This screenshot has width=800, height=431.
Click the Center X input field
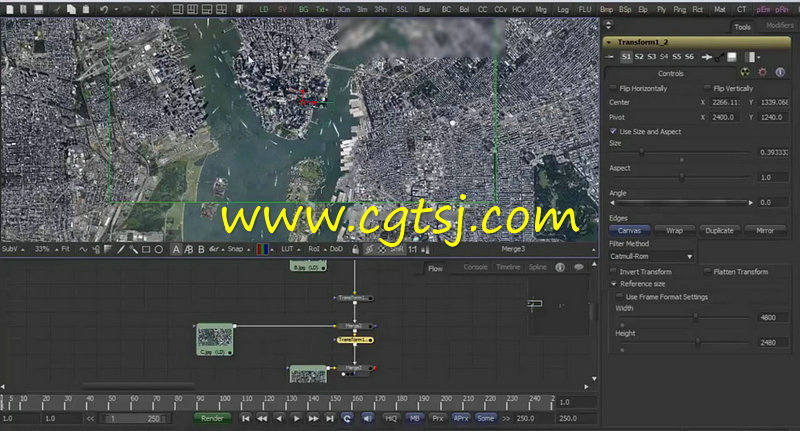point(724,102)
